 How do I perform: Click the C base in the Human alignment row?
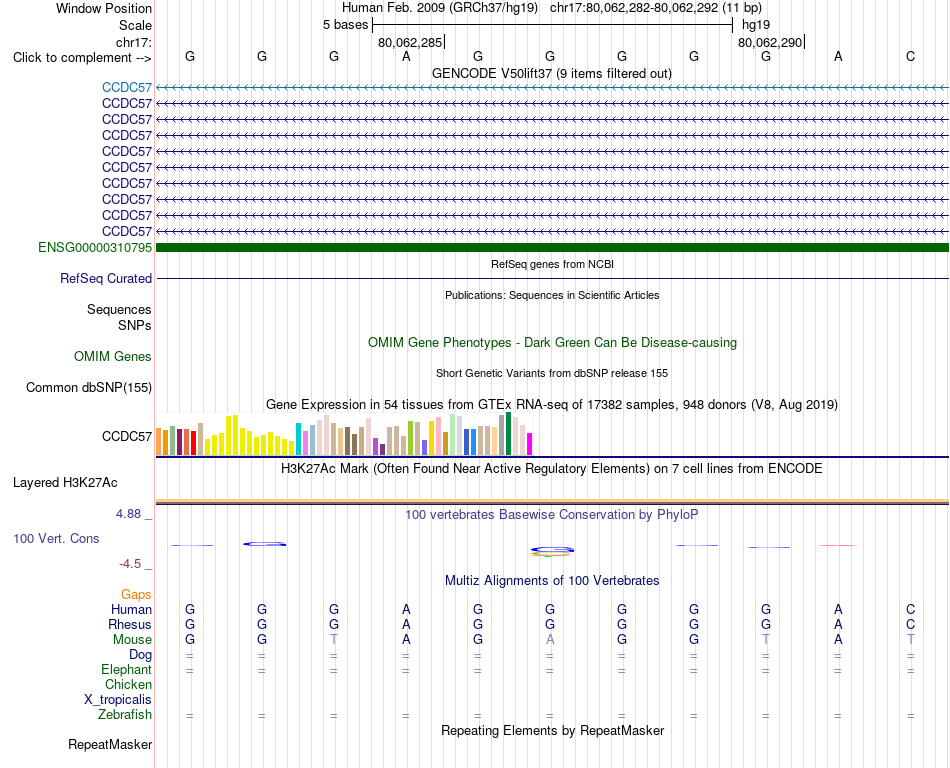910,609
